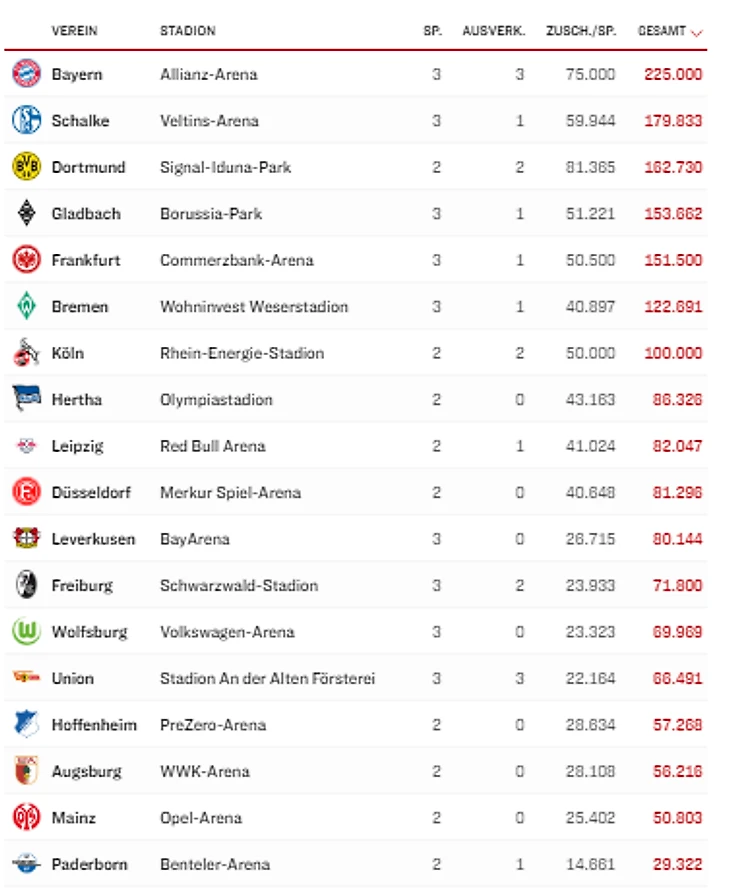Image resolution: width=730 pixels, height=889 pixels.
Task: Click the Köln club crest
Action: click(x=26, y=353)
